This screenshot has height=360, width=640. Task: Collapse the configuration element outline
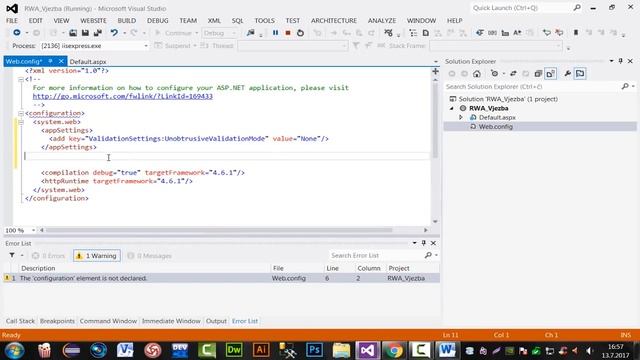click(21, 113)
